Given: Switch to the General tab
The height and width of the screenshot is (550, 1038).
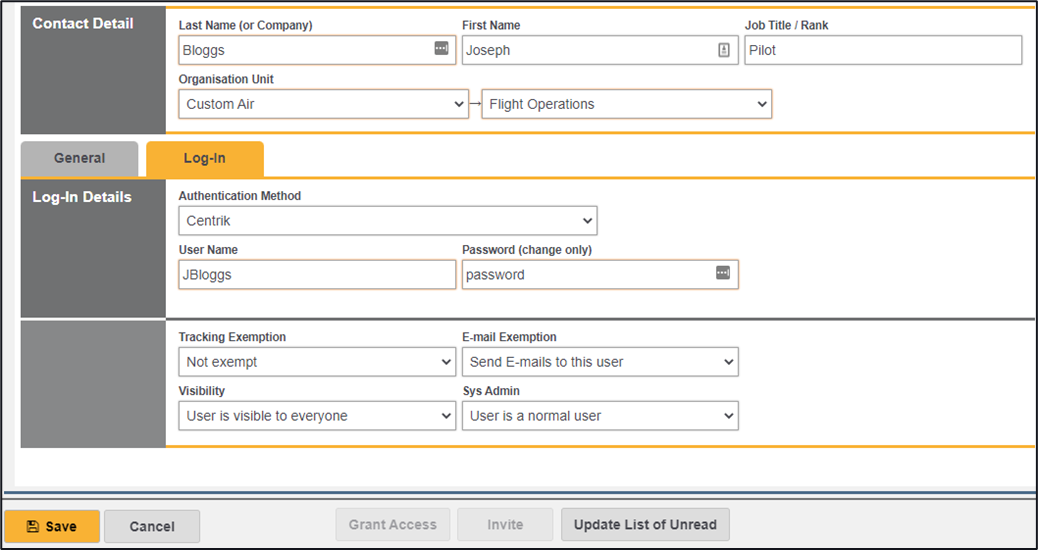Looking at the screenshot, I should click(x=80, y=159).
